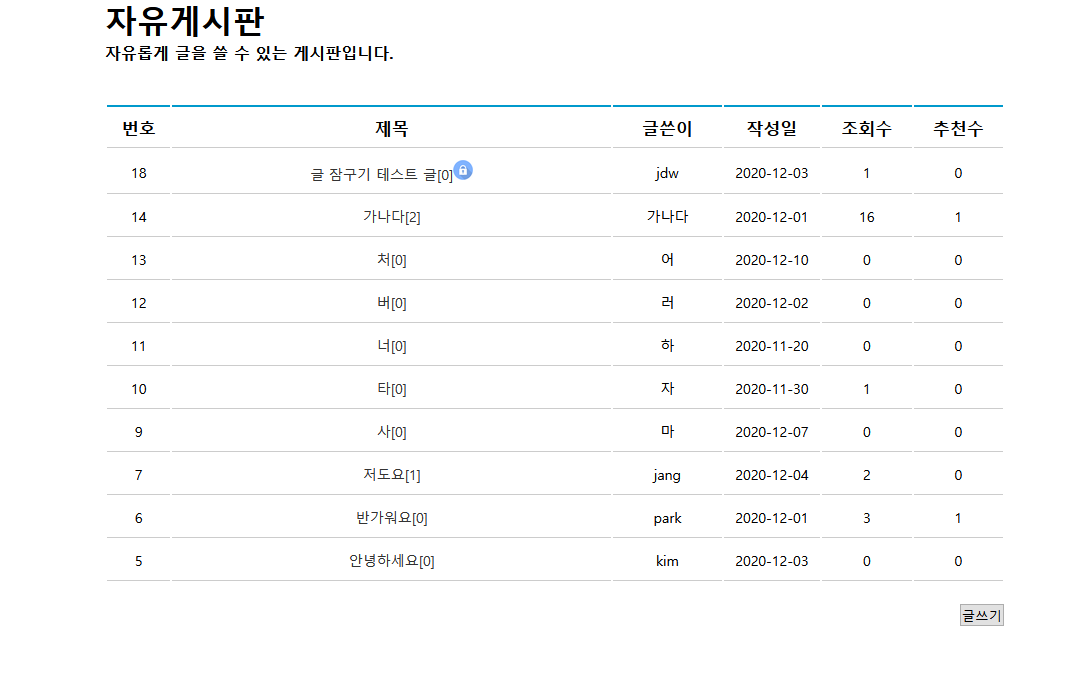Click date 2020-12-02

coord(772,303)
